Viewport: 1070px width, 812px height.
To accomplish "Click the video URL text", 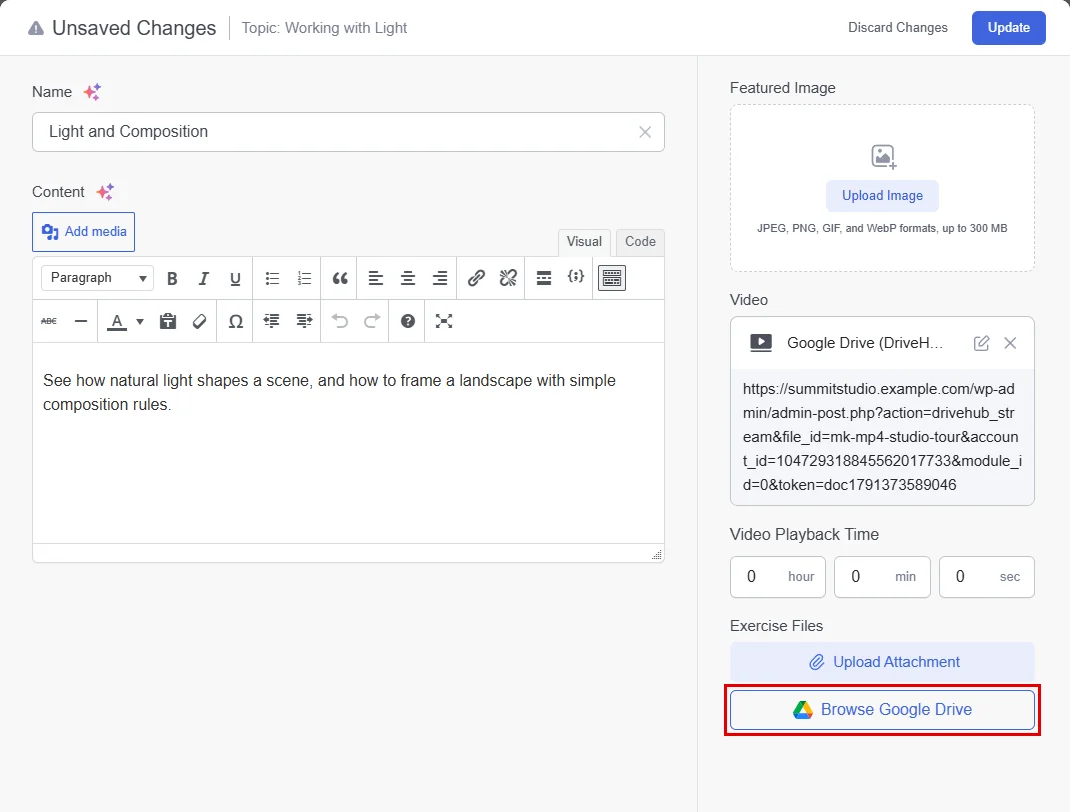I will [x=882, y=437].
